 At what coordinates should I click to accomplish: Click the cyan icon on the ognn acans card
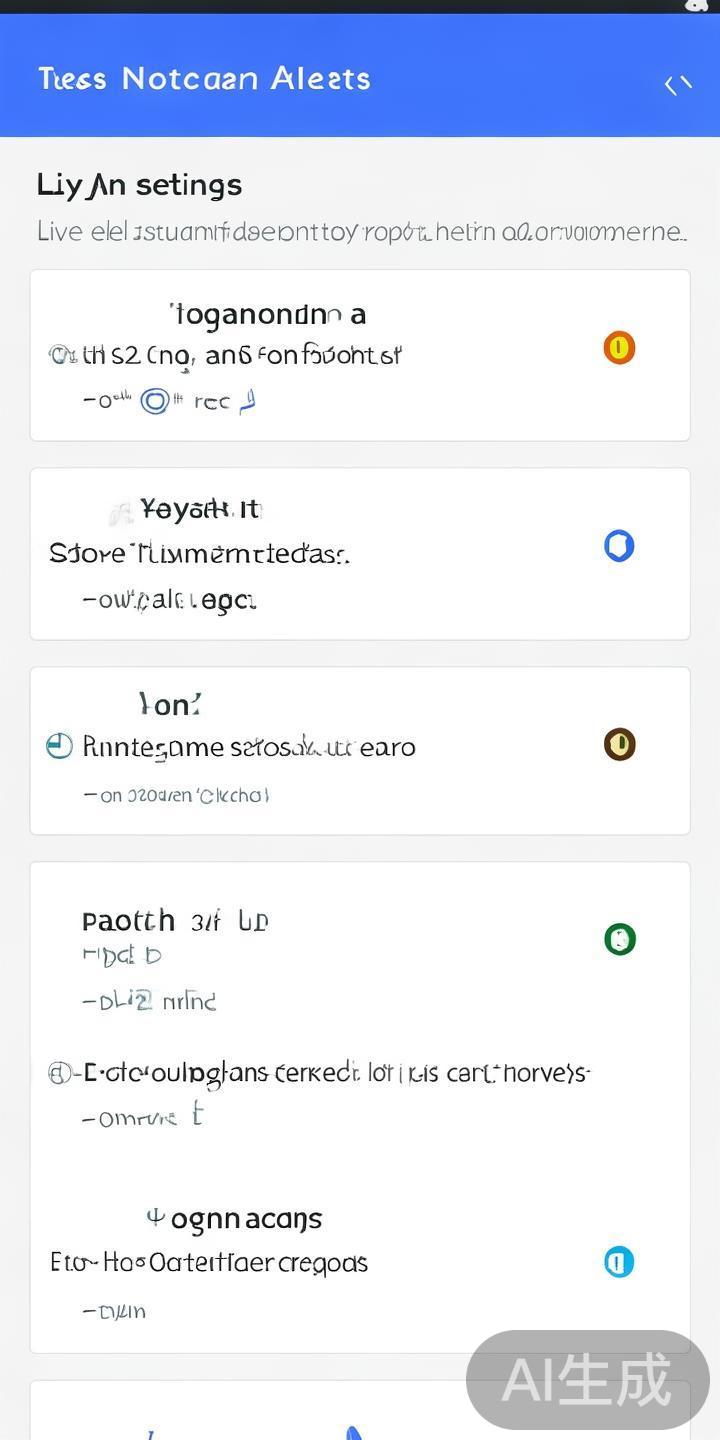point(619,1262)
